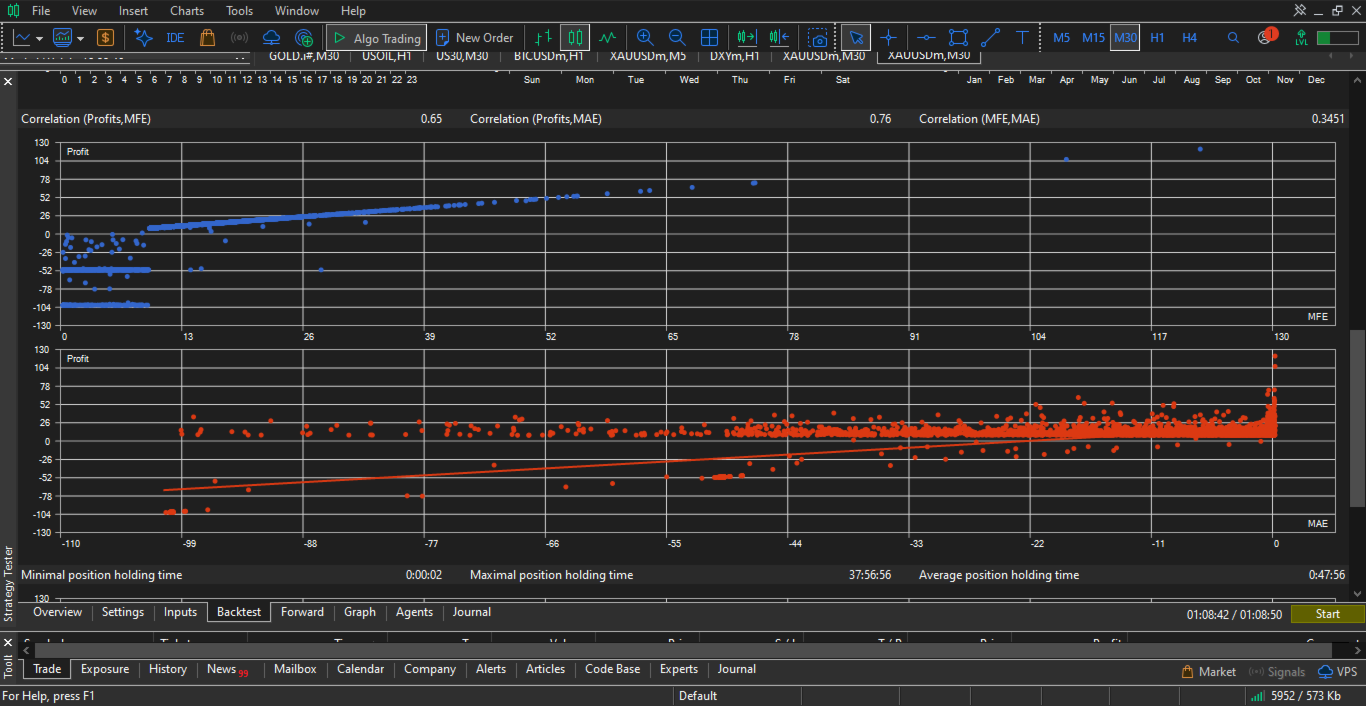Screen dimensions: 1366x706
Task: Open the Charts menu
Action: pyautogui.click(x=187, y=11)
